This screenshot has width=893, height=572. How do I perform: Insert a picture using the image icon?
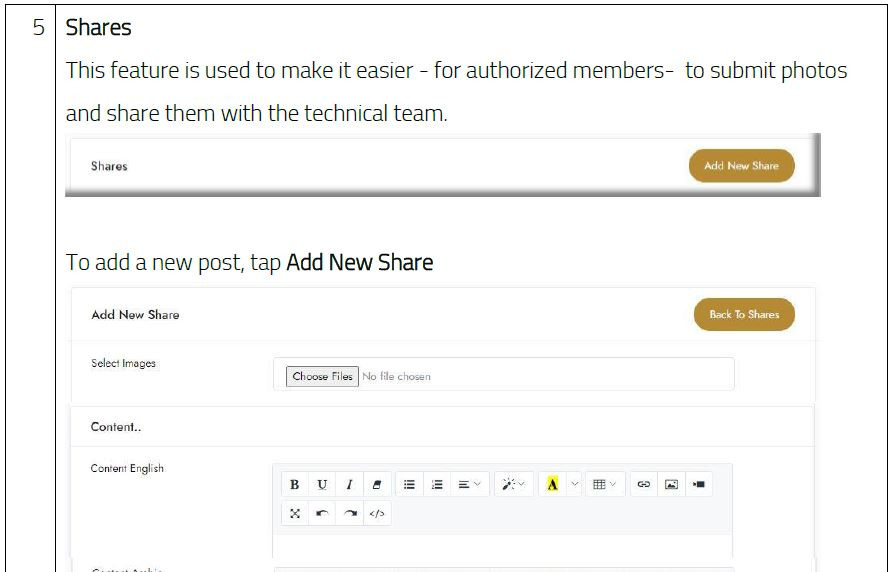coord(671,484)
